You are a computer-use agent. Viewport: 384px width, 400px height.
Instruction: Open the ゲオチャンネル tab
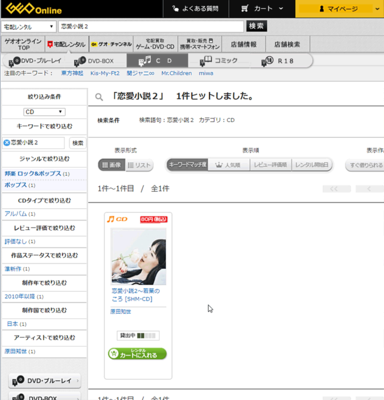tap(111, 44)
